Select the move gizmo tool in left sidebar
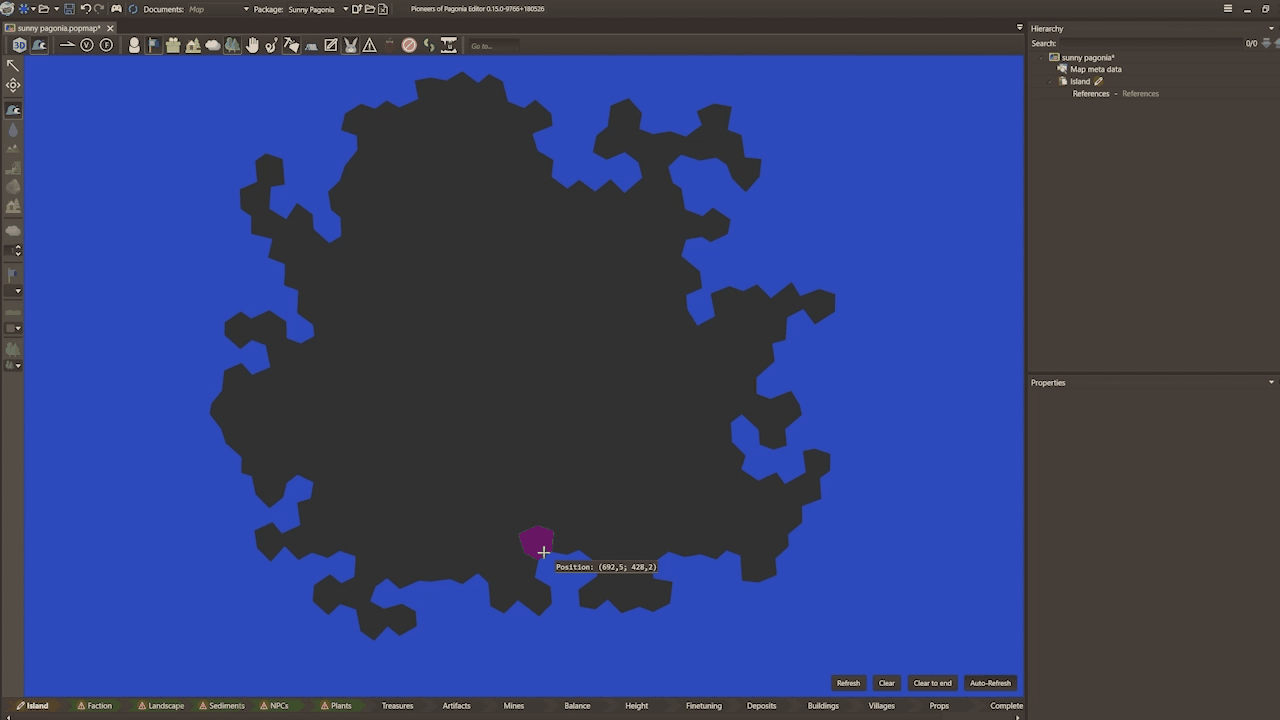 click(x=13, y=85)
